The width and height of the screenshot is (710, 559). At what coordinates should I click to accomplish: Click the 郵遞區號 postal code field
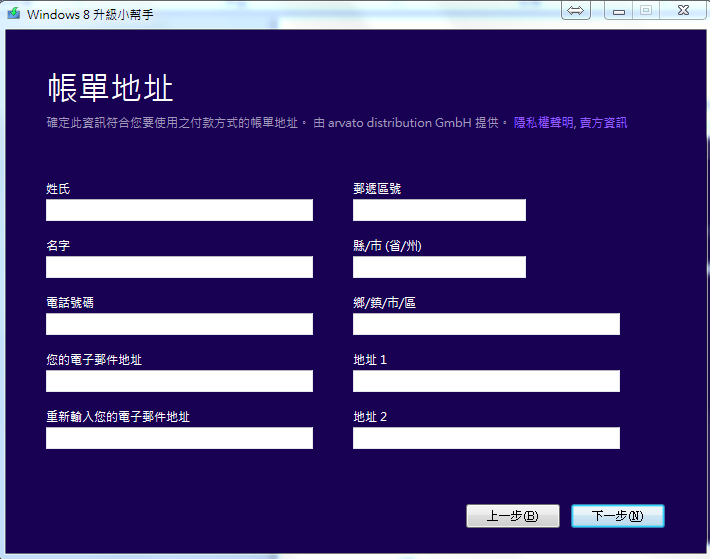439,210
